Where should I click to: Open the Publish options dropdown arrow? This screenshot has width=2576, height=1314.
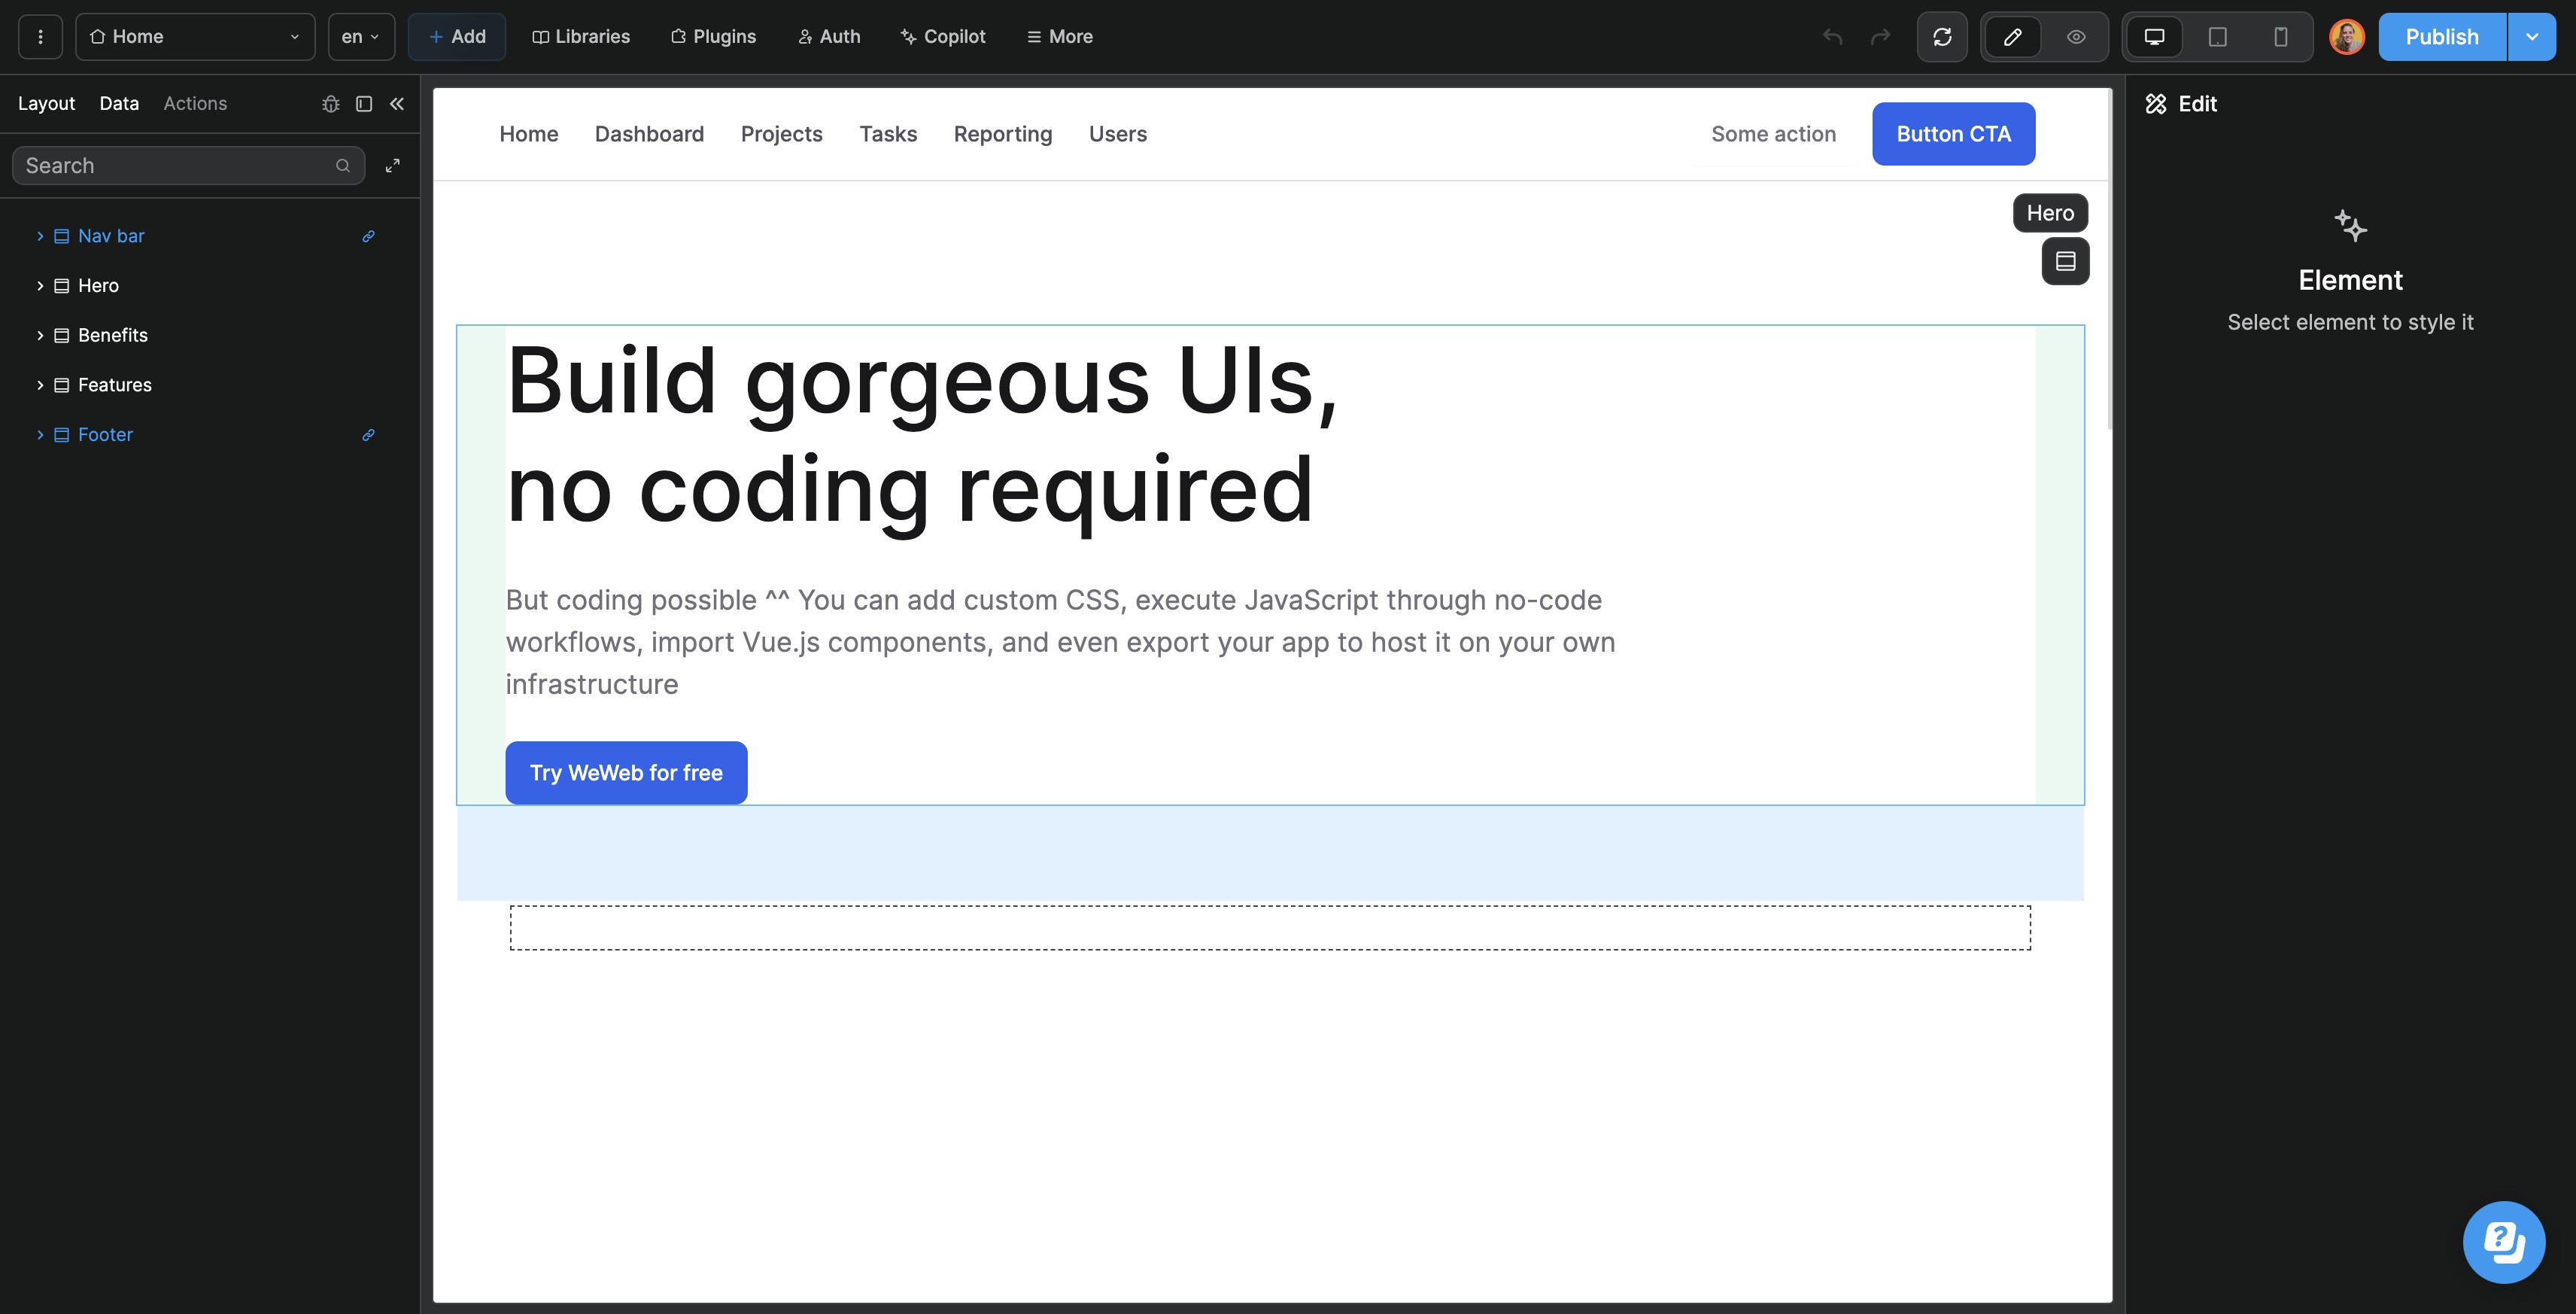pos(2531,37)
